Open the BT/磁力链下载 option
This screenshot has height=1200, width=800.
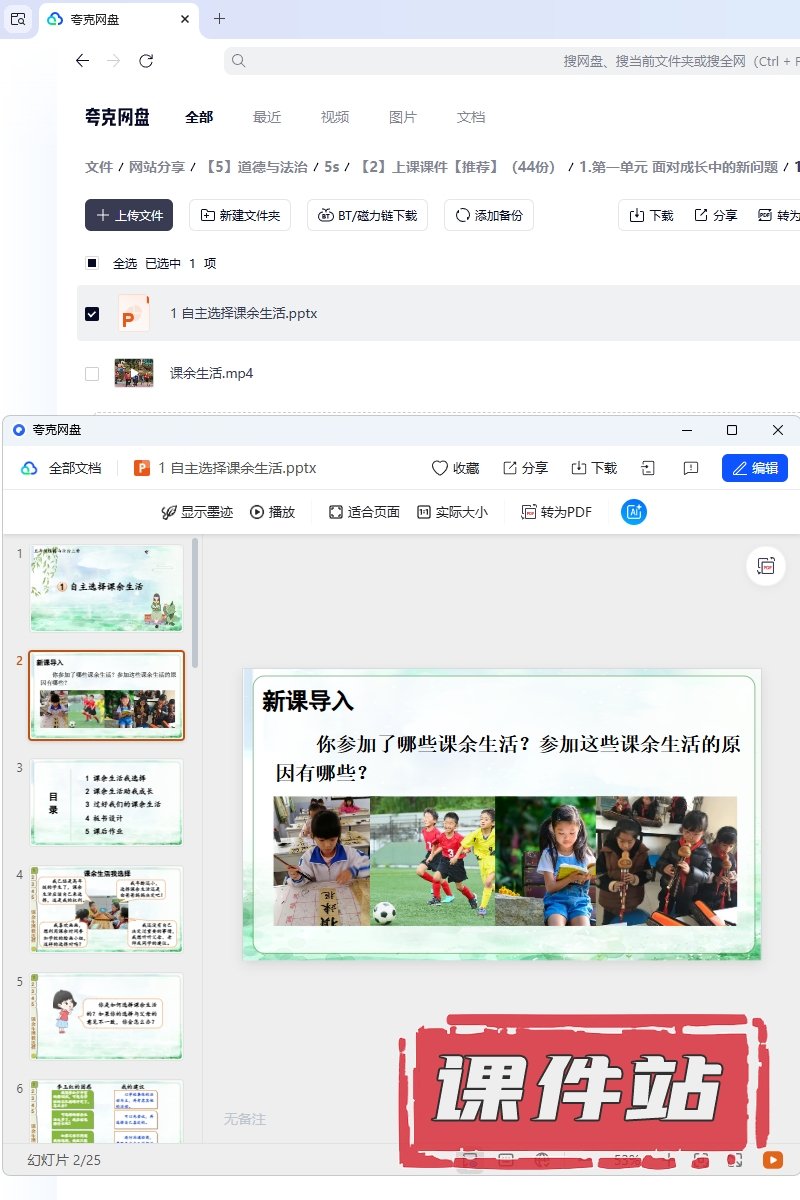point(367,215)
